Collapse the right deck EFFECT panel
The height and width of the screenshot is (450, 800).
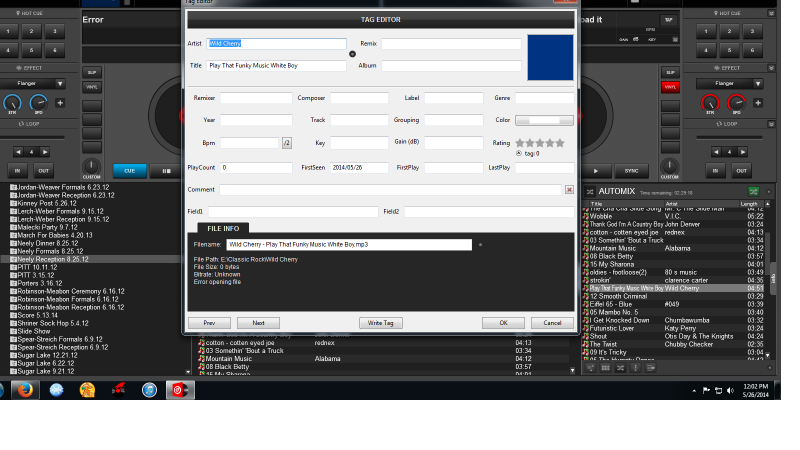point(771,68)
